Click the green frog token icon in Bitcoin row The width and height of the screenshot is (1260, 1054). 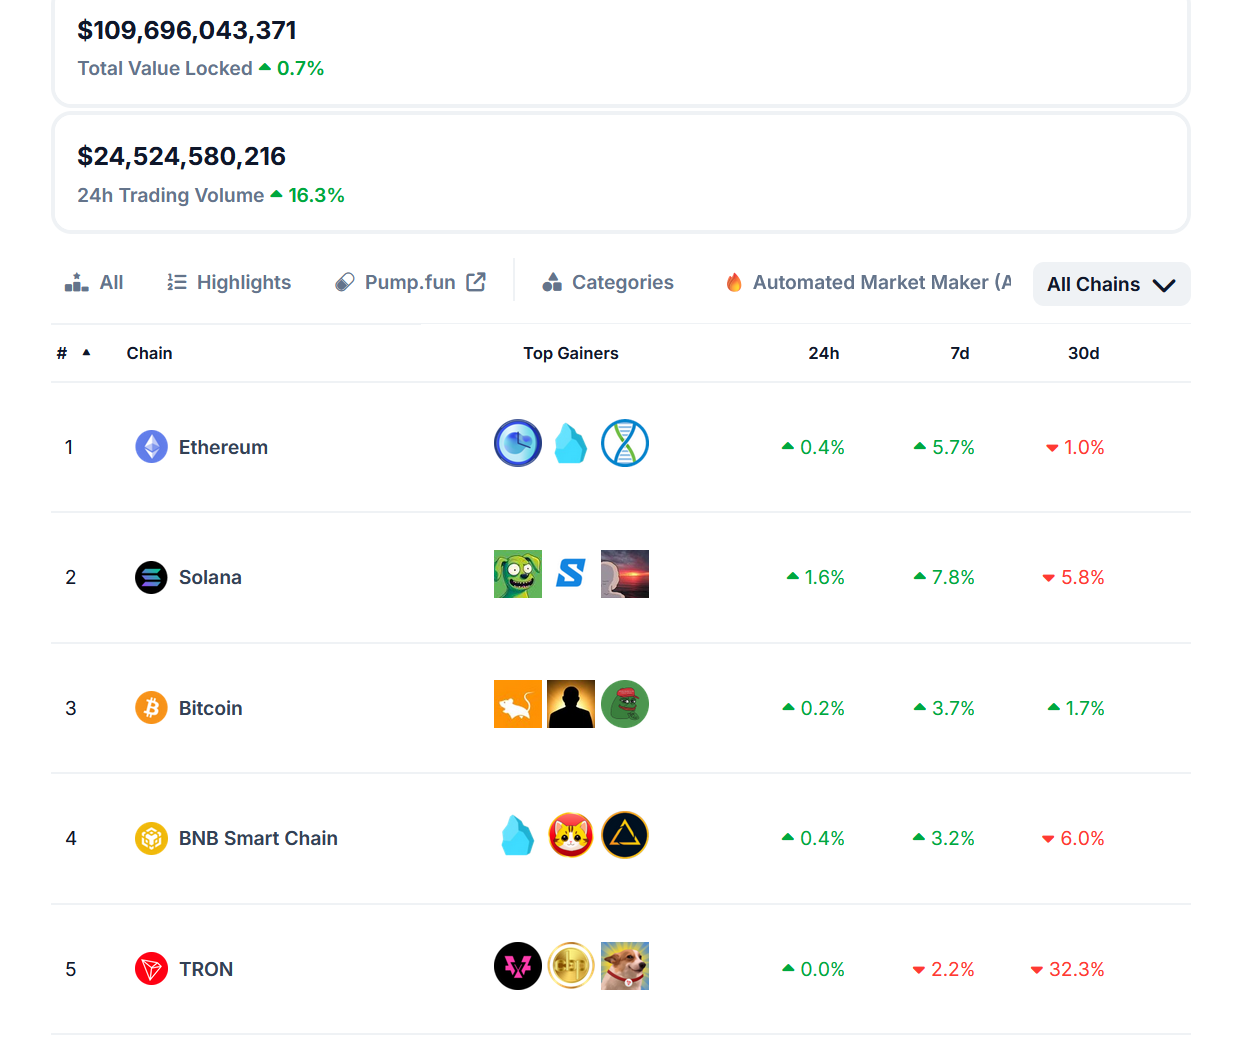625,704
